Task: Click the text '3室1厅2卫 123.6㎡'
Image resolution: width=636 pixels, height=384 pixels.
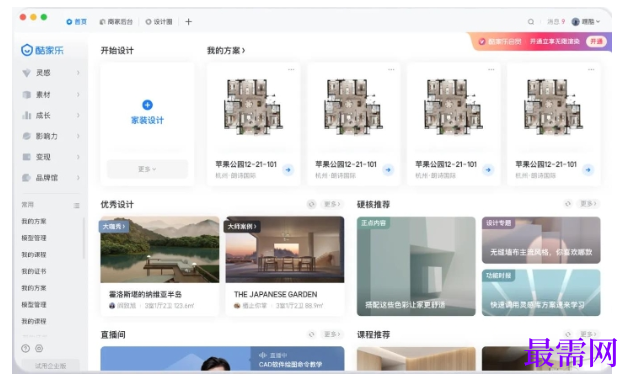Action: [169, 306]
